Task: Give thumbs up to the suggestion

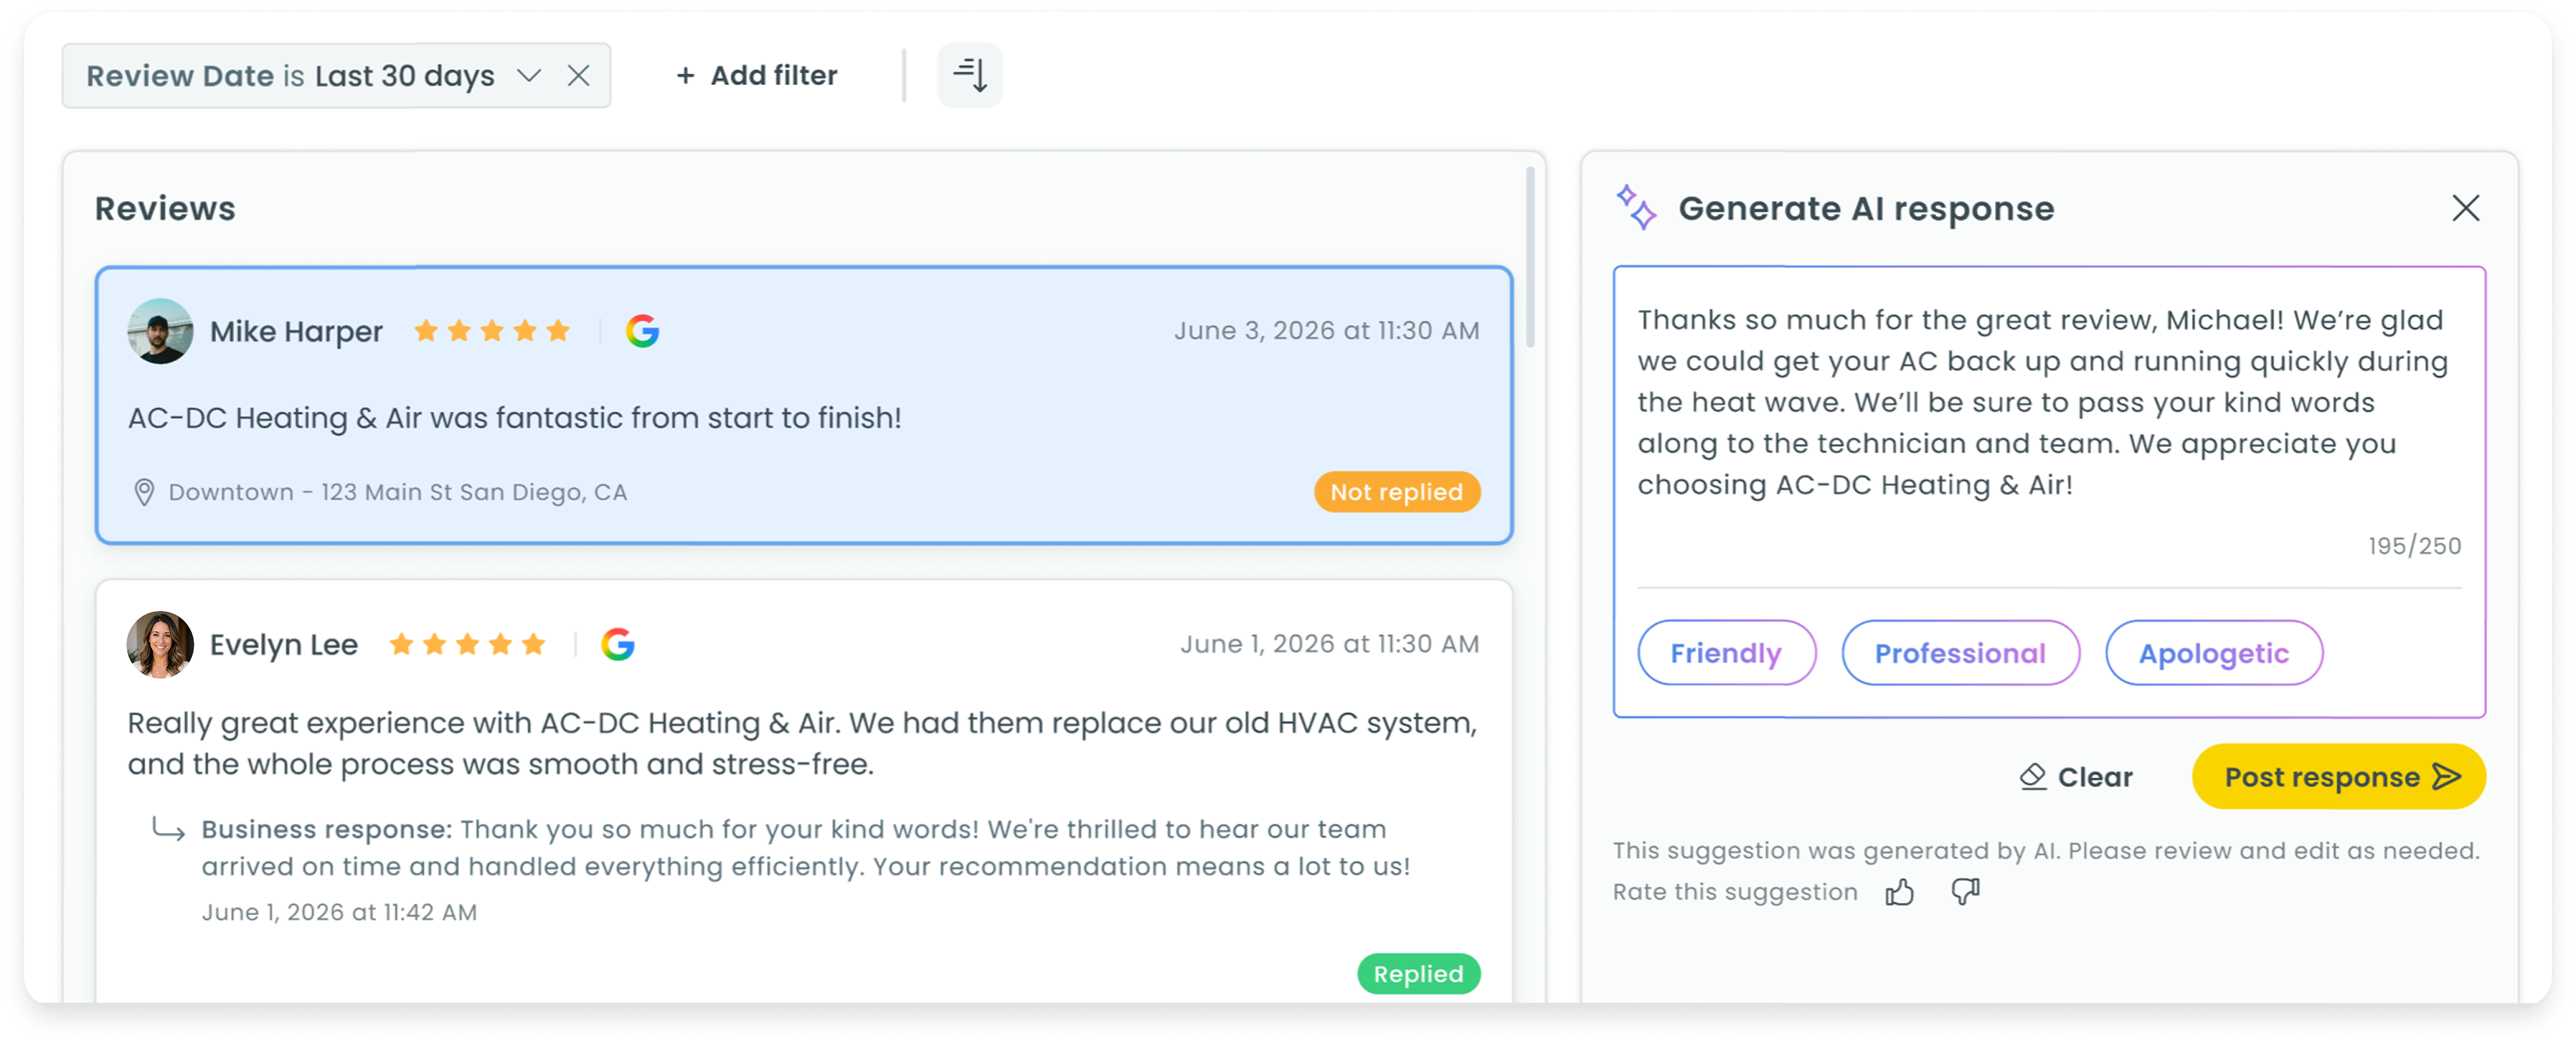Action: (x=1899, y=891)
